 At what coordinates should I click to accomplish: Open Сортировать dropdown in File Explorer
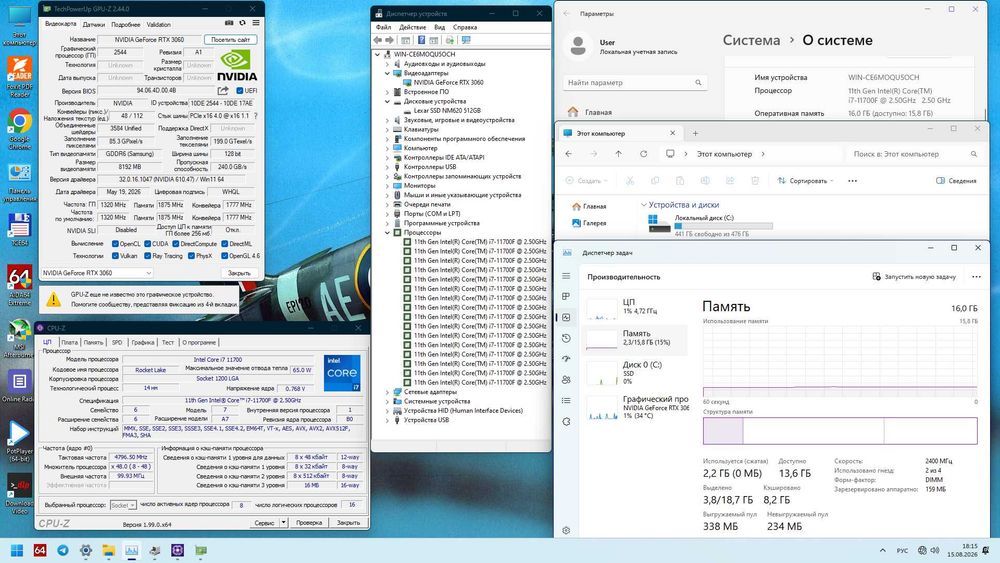tap(805, 181)
